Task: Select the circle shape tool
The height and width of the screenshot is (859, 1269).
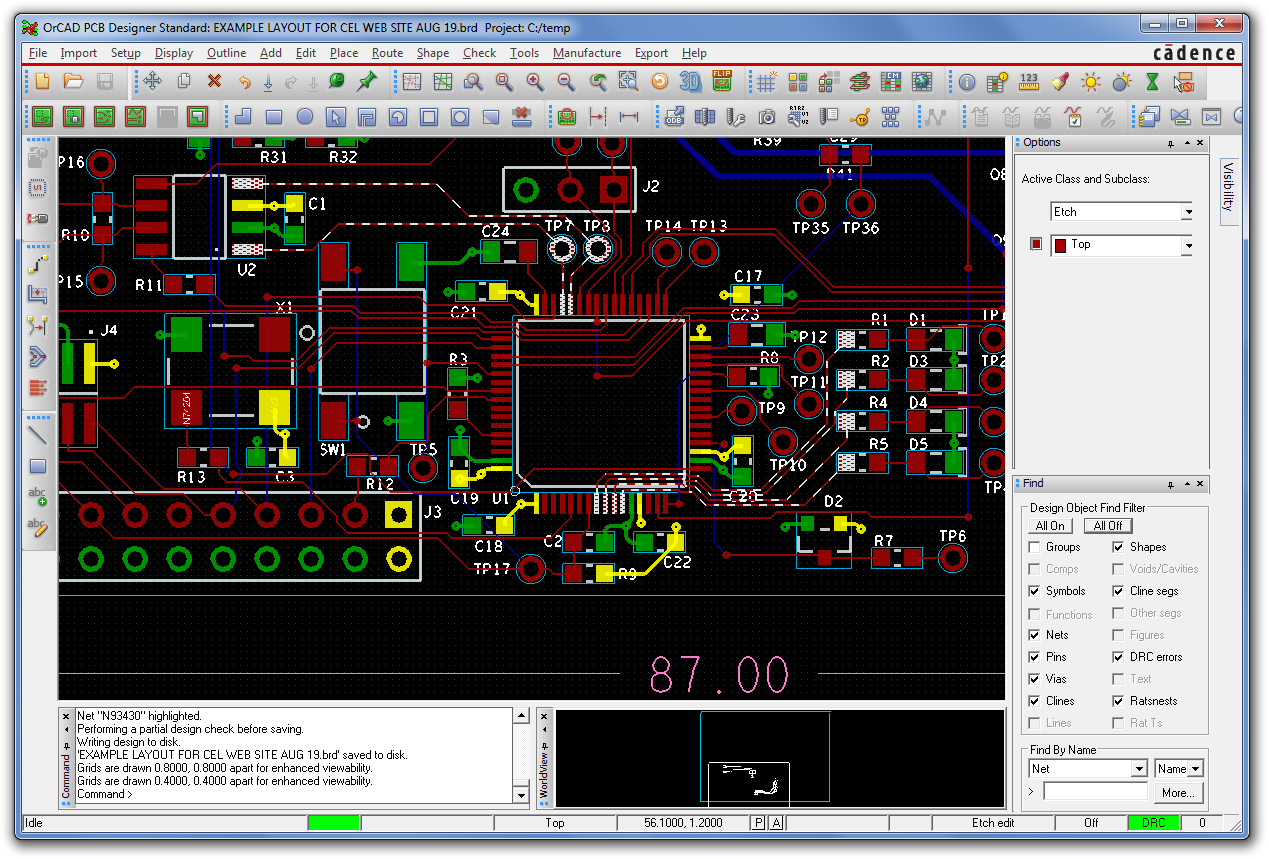Action: click(305, 116)
